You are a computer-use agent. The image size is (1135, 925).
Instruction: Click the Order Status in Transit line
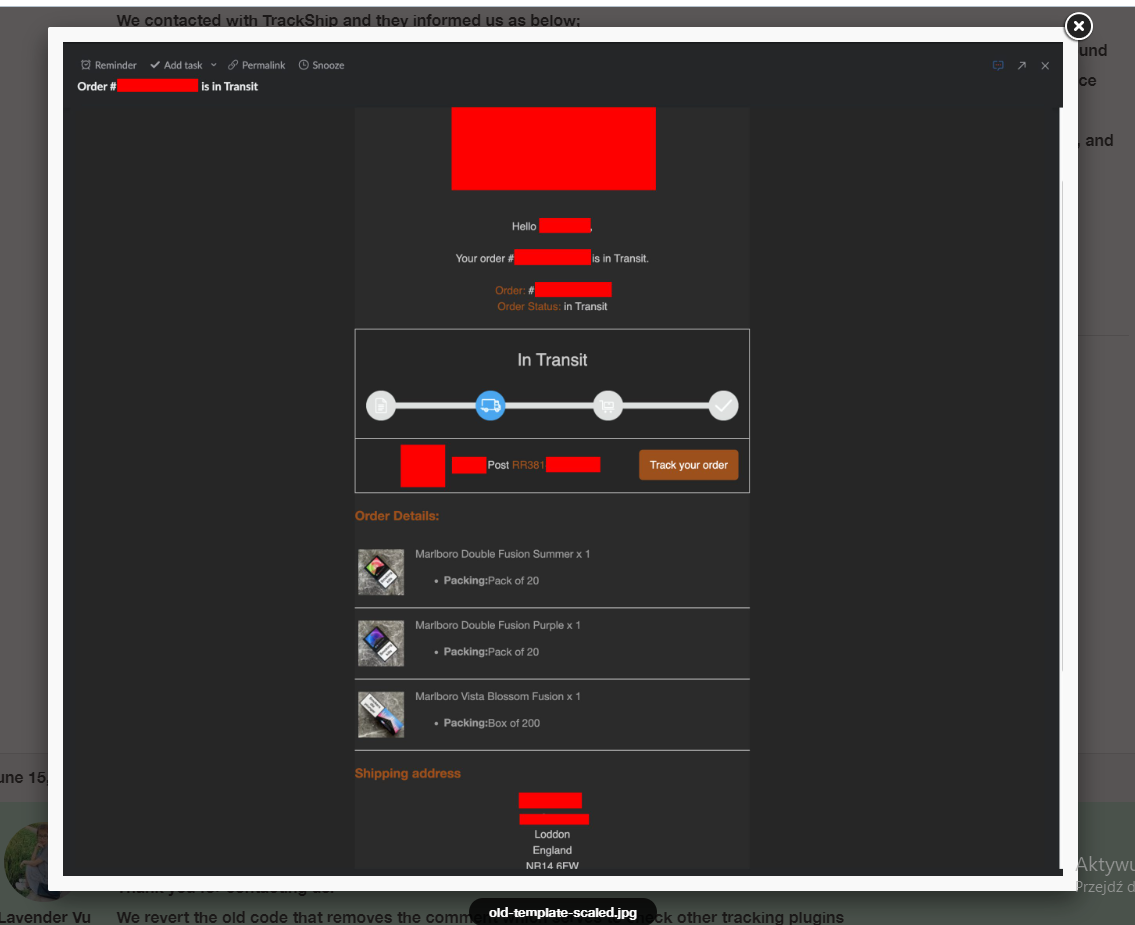coord(552,306)
